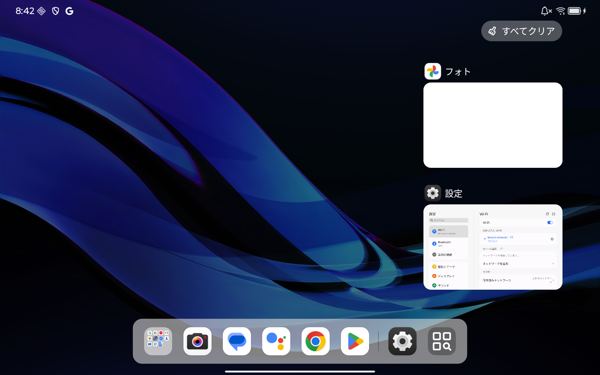This screenshot has height=375, width=600.
Task: Open the app search grid icon in dock
Action: click(x=442, y=341)
